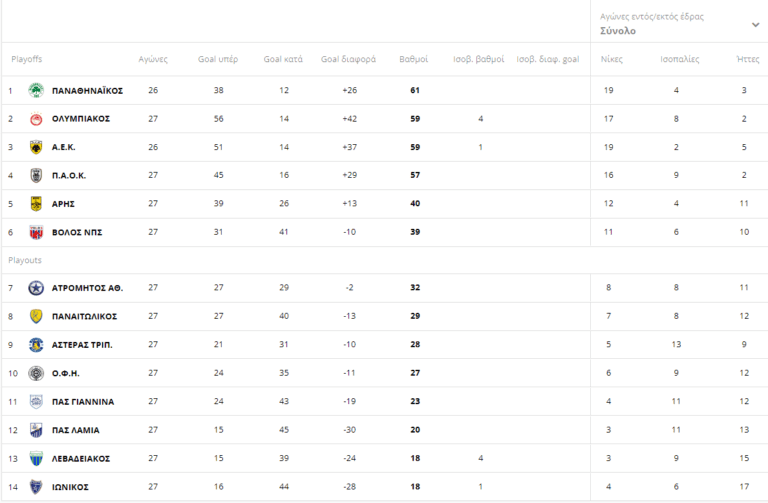
Task: Click the ΑΤΡΟΜΗΤΟΣ ΑΘ. team crest icon
Action: point(36,288)
